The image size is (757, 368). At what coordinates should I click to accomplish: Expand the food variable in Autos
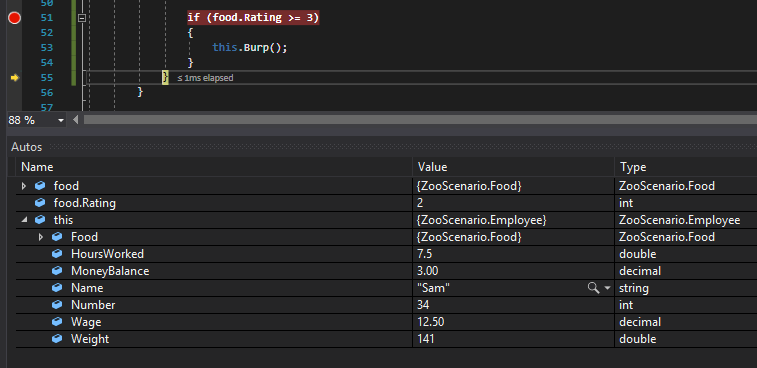(24, 186)
